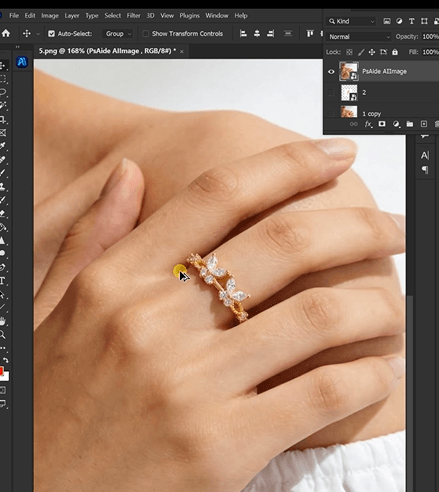This screenshot has height=492, width=439.
Task: Create a new group with the folder icon
Action: click(x=410, y=124)
